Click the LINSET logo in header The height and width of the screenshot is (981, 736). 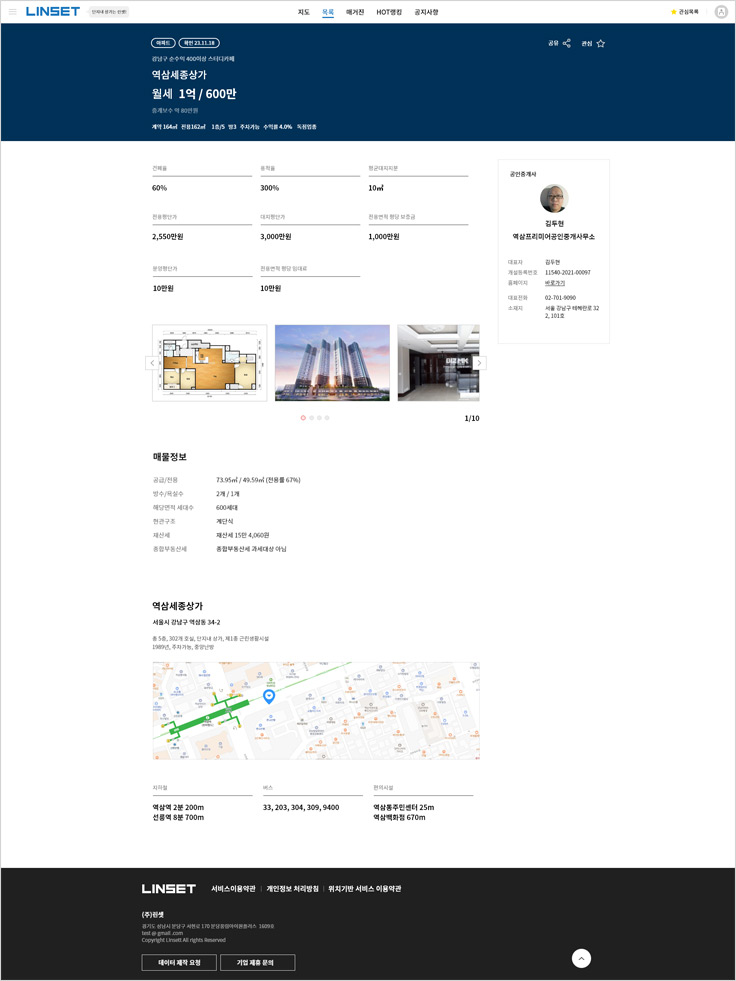click(53, 12)
